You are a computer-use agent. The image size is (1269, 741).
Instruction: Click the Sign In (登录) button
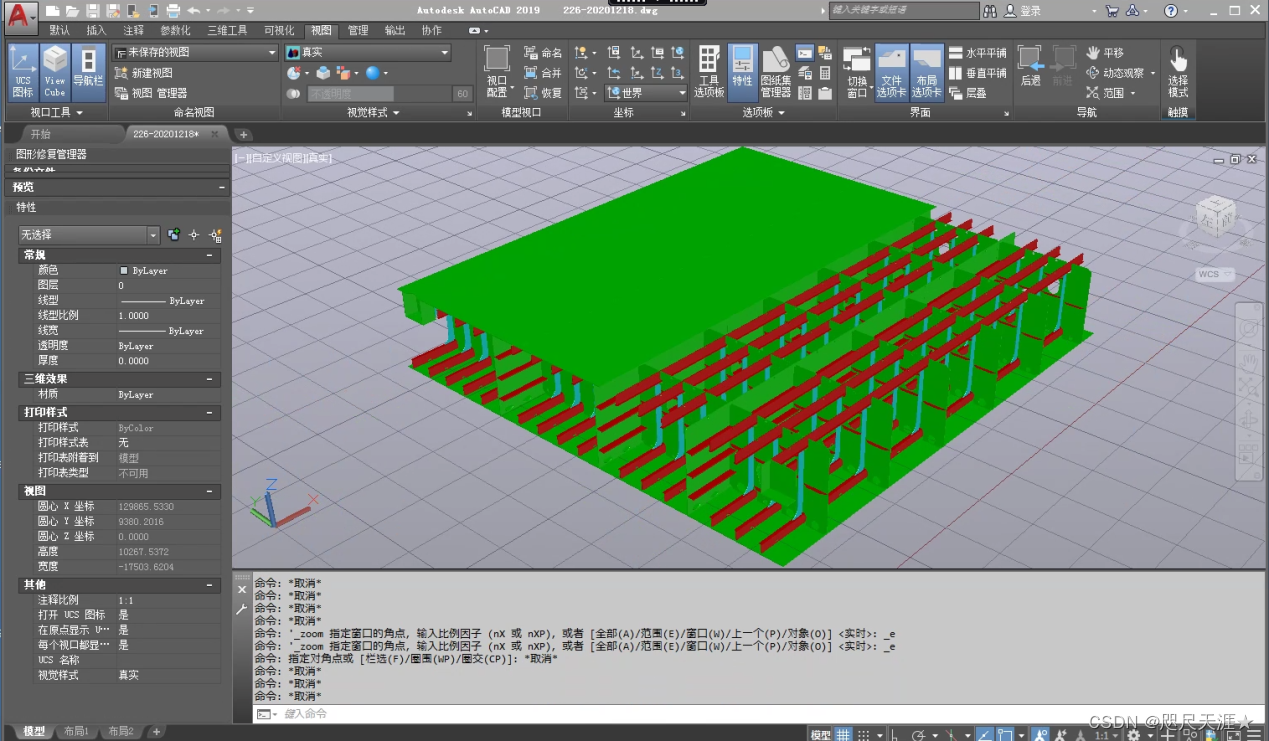tap(1022, 10)
